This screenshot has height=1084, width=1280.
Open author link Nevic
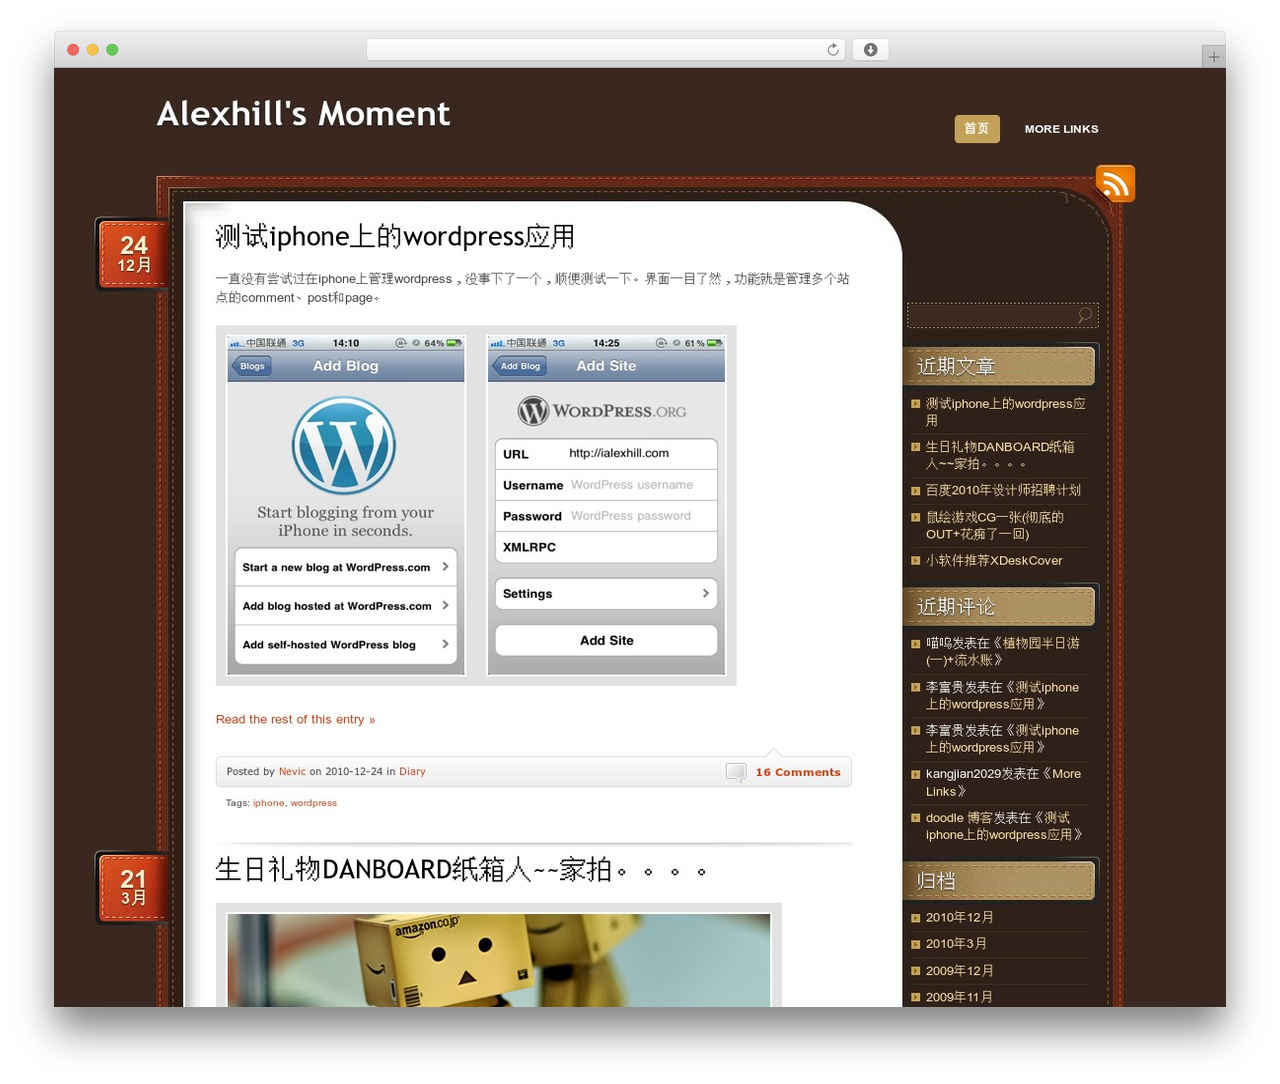(x=292, y=772)
